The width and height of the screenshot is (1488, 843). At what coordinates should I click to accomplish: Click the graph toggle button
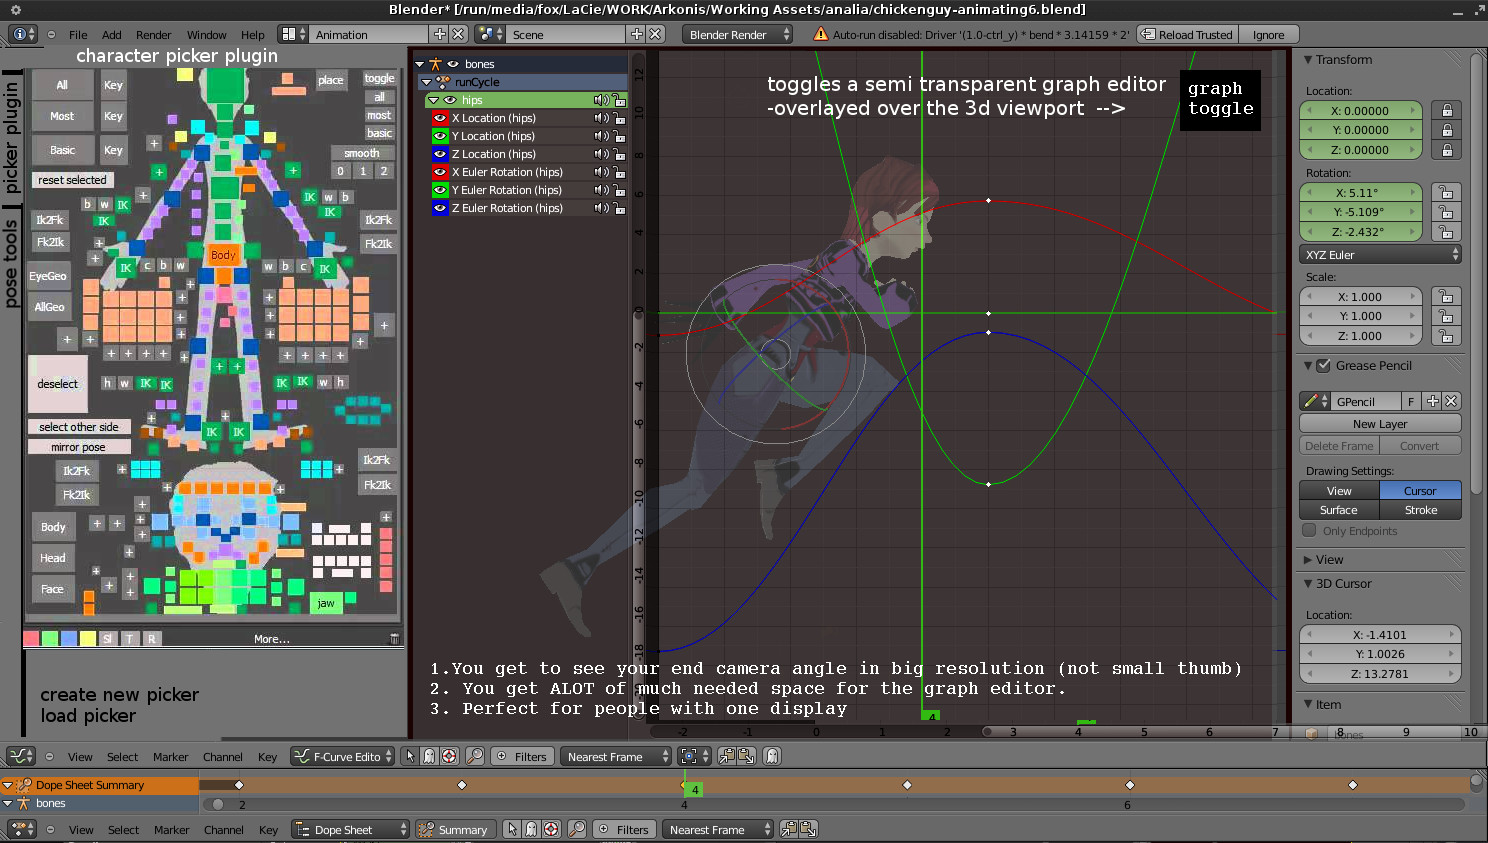1220,99
